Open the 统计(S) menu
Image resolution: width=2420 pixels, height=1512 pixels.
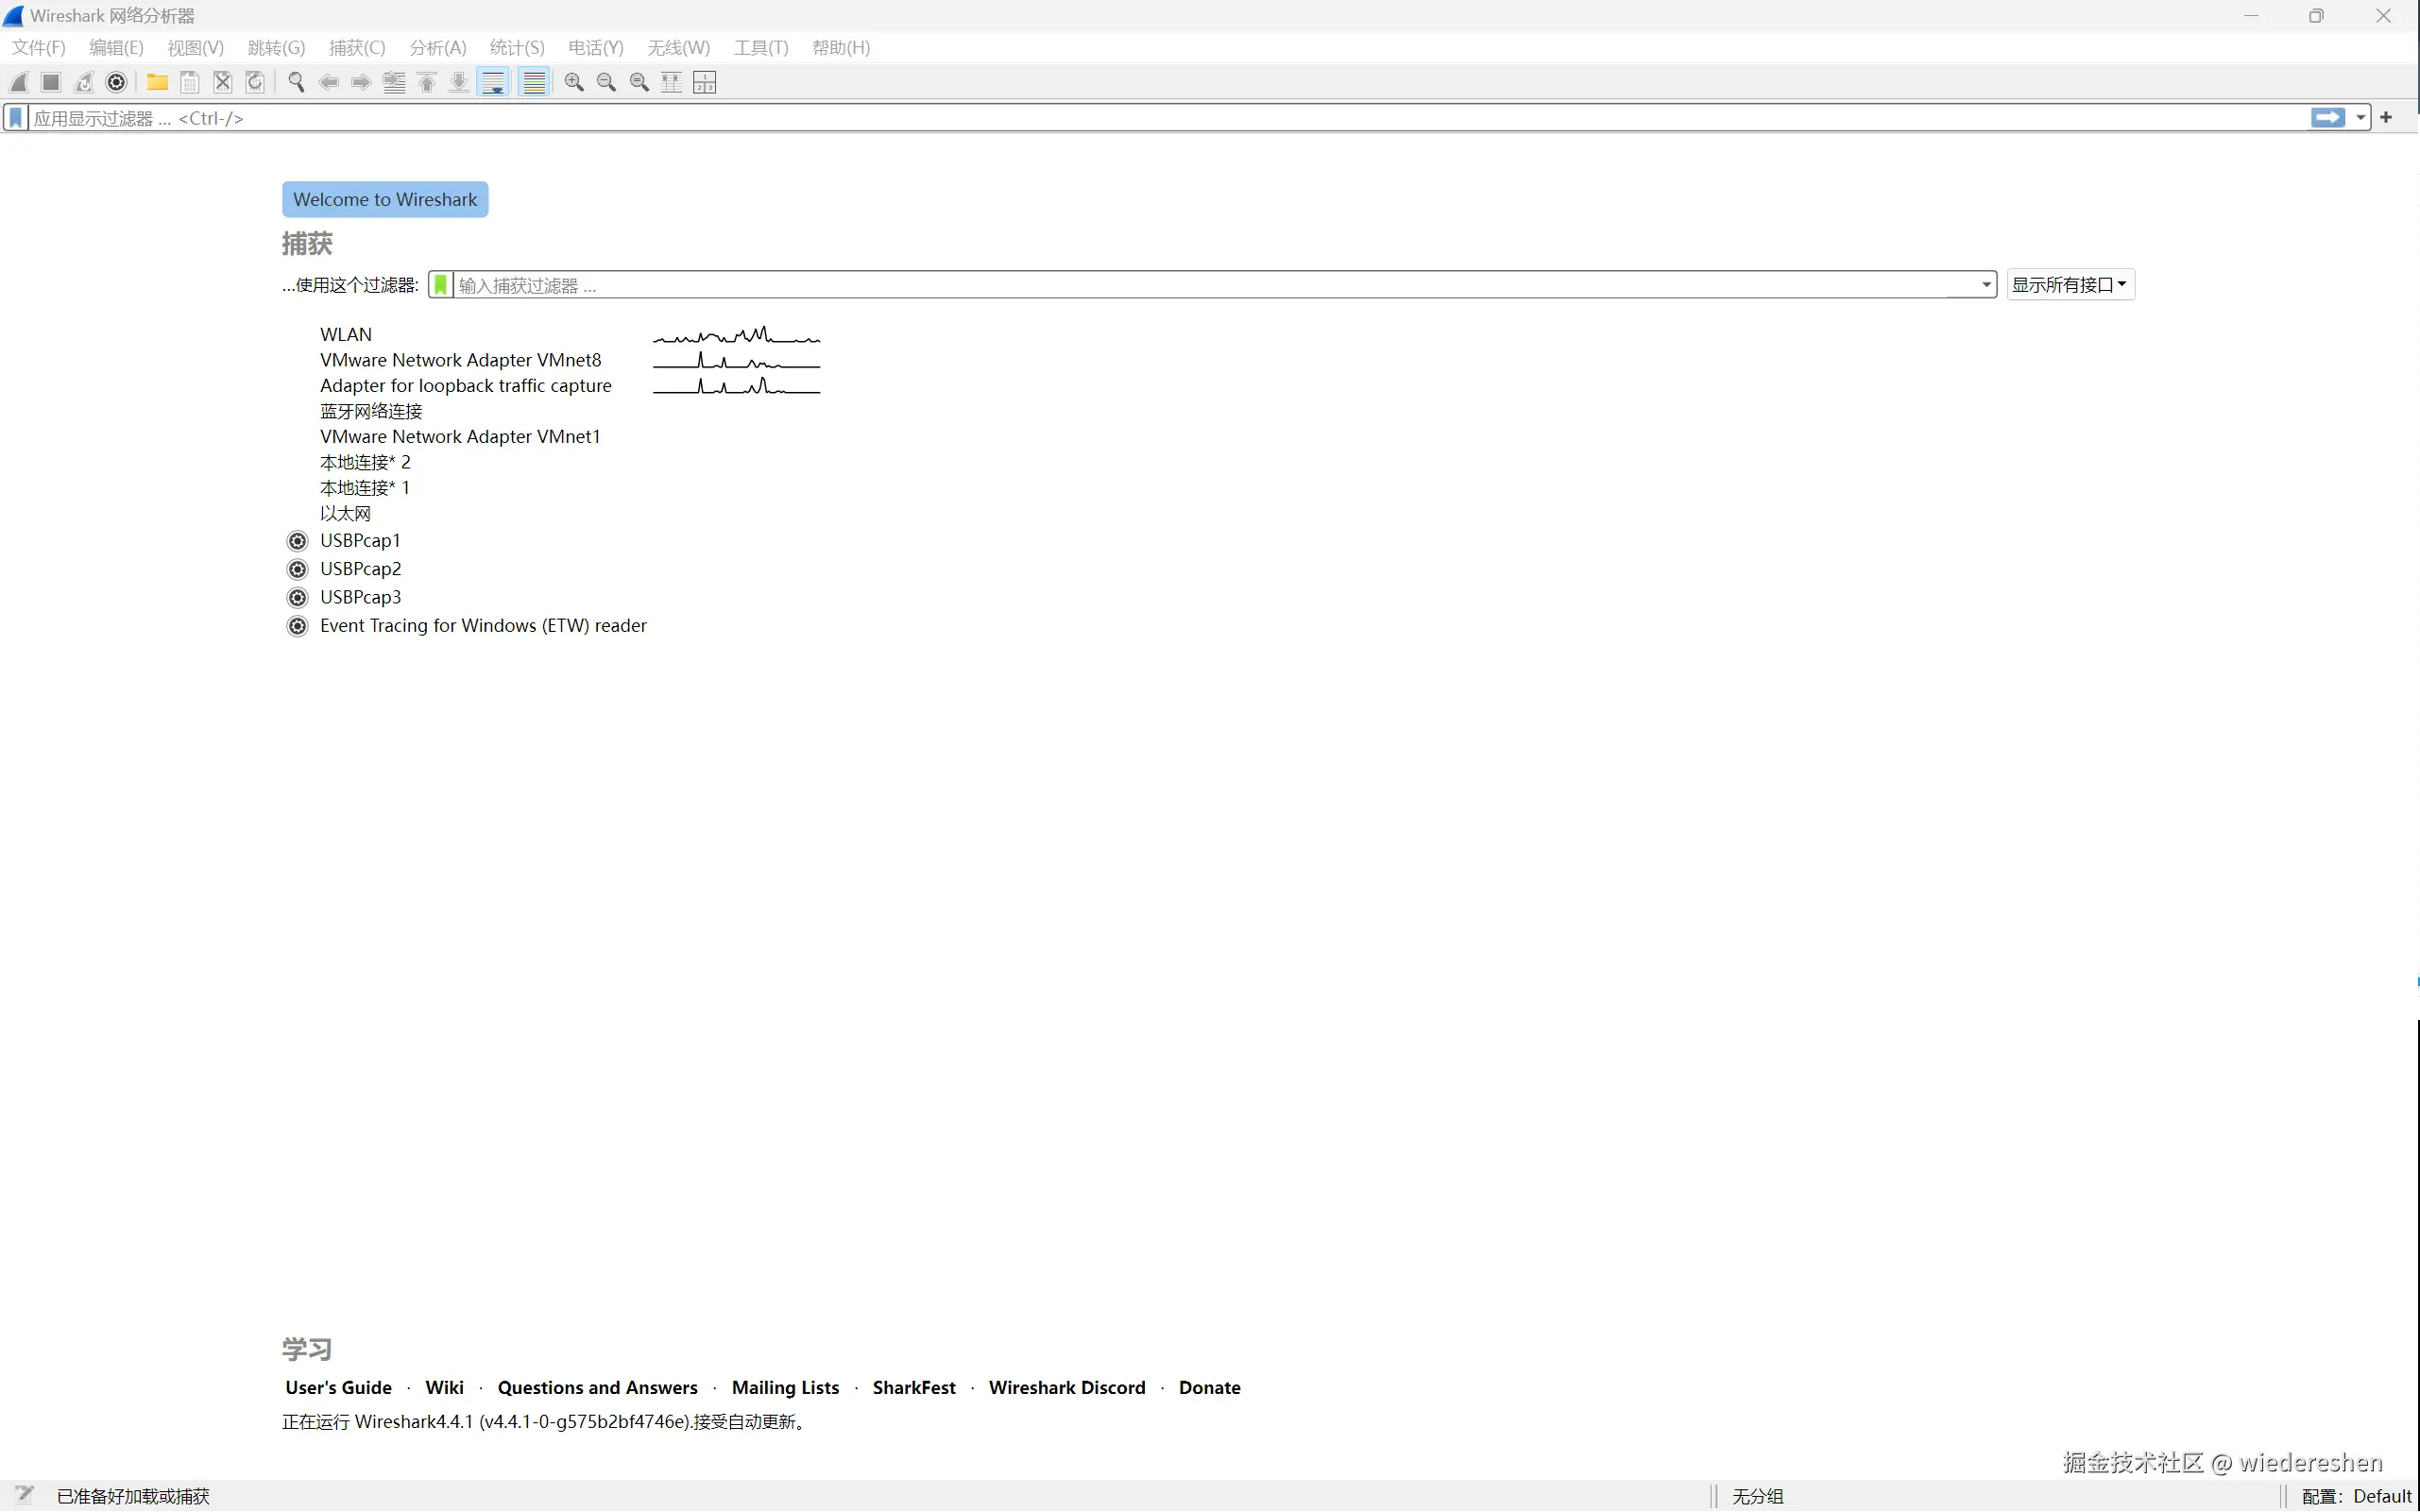[x=517, y=47]
